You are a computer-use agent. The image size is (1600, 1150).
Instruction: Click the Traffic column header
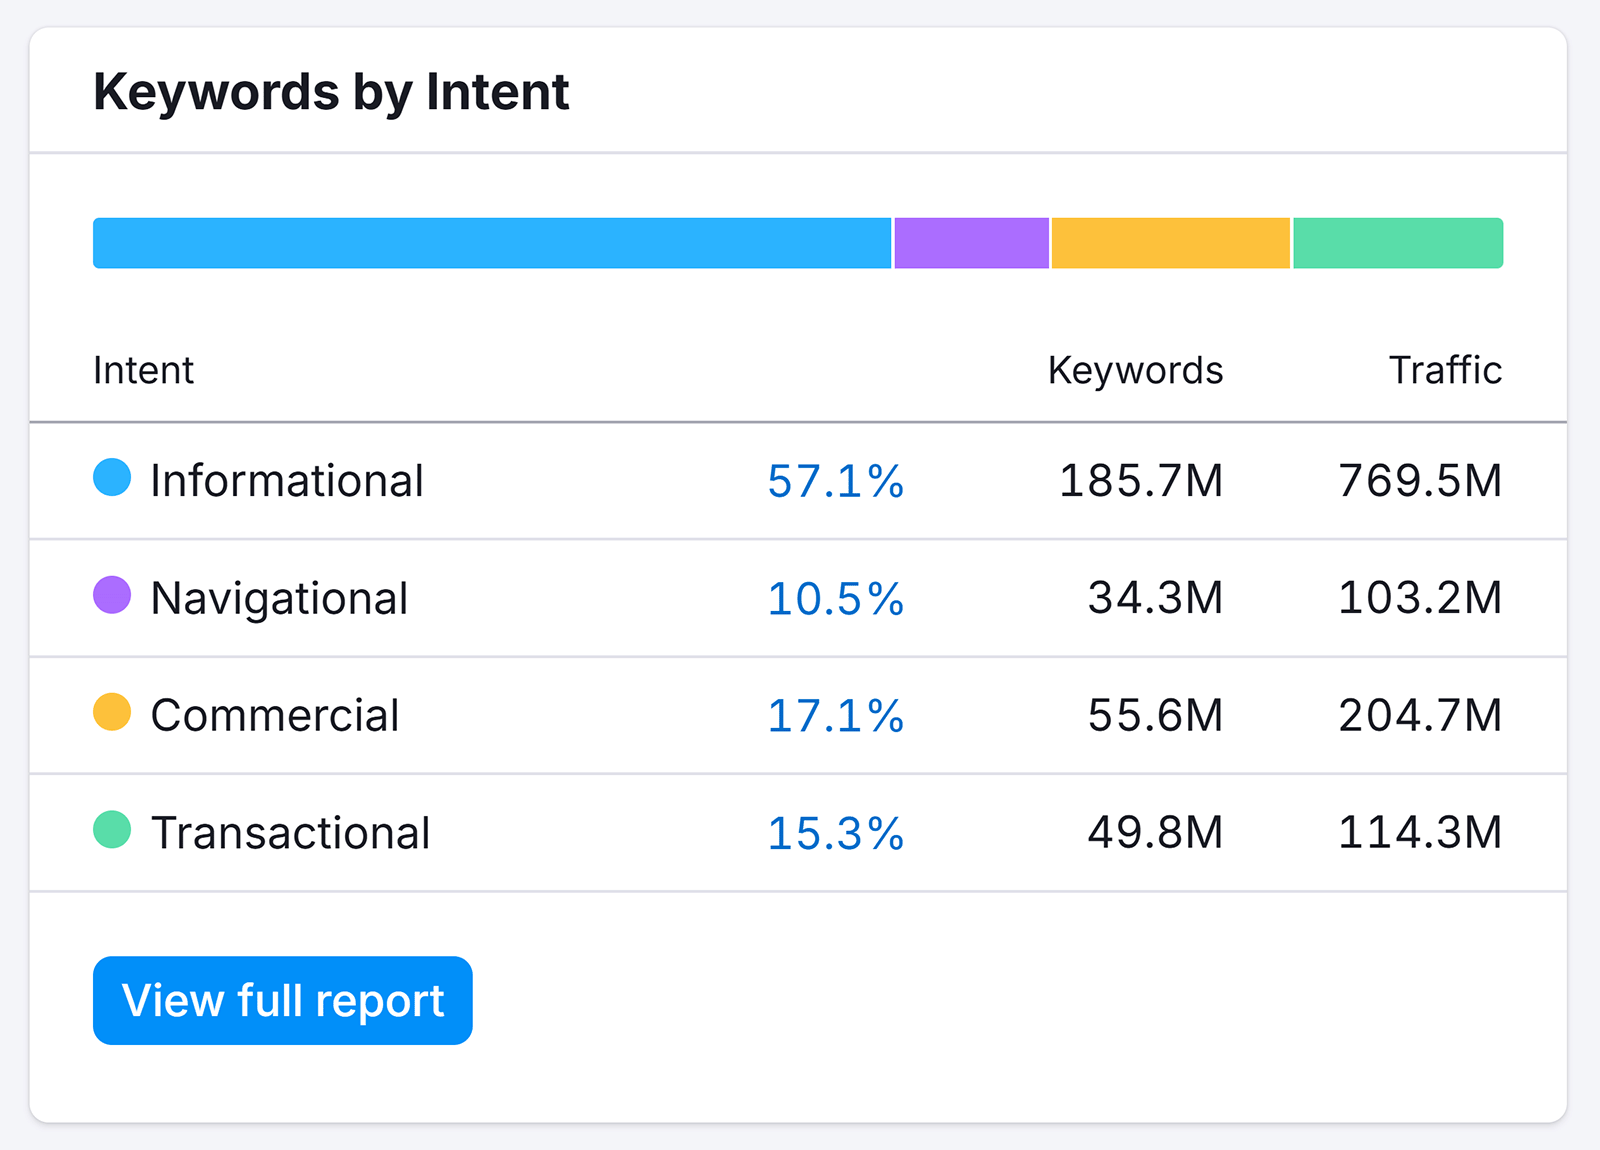coord(1443,370)
